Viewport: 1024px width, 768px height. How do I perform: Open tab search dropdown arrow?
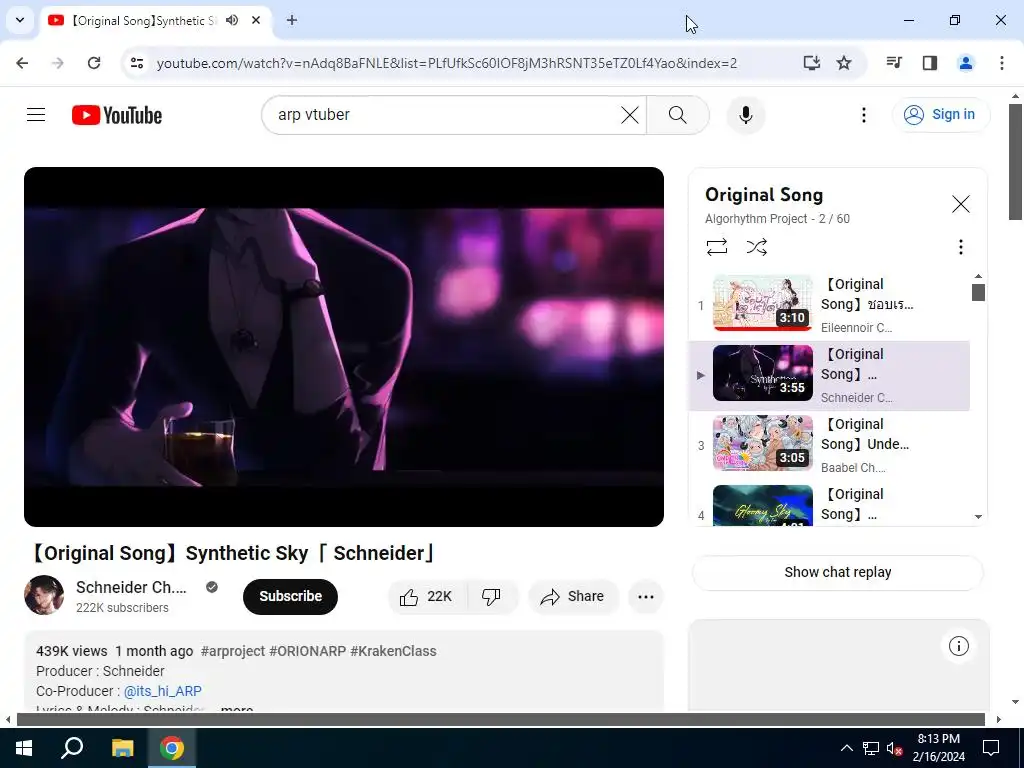[20, 20]
